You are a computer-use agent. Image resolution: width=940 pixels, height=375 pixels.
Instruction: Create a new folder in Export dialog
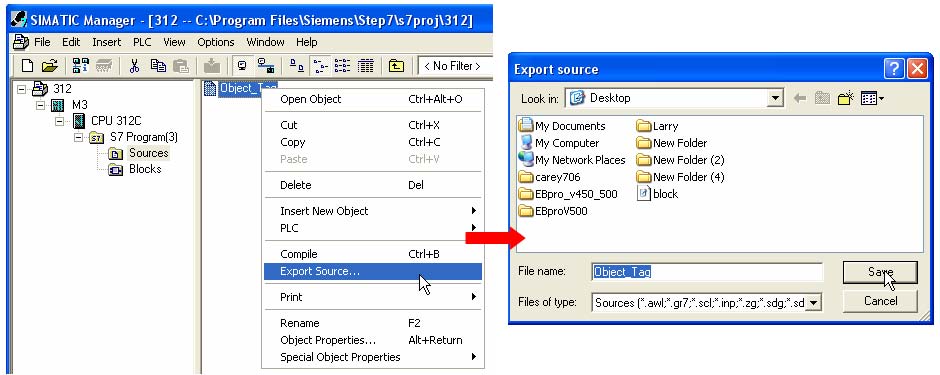tap(845, 98)
